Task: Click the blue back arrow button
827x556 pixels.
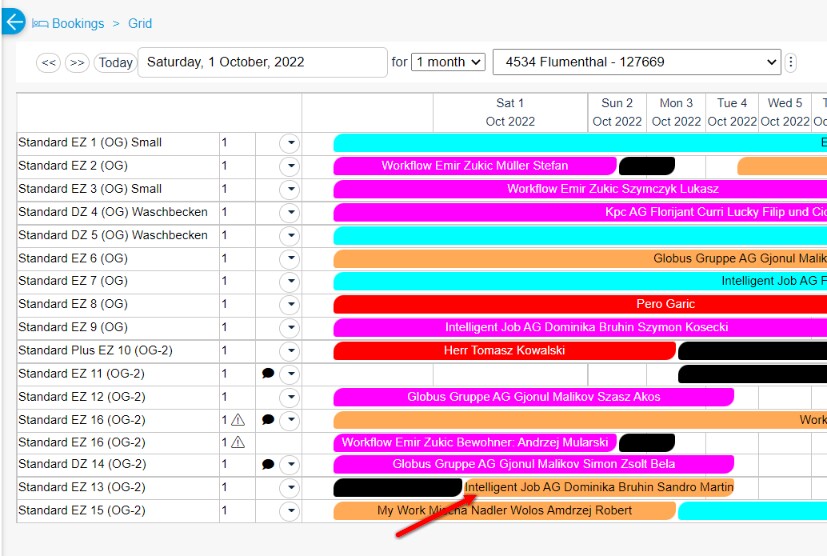Action: [x=13, y=22]
